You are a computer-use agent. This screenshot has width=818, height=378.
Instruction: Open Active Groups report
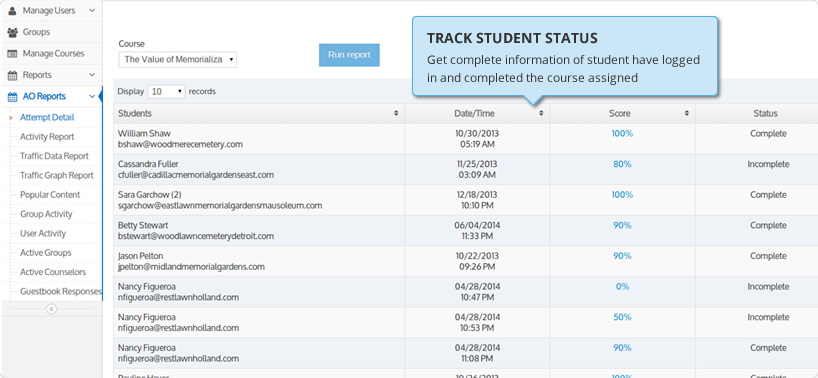tap(45, 252)
